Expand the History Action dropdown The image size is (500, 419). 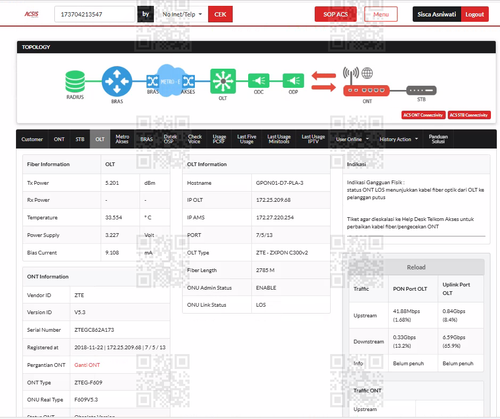click(398, 139)
